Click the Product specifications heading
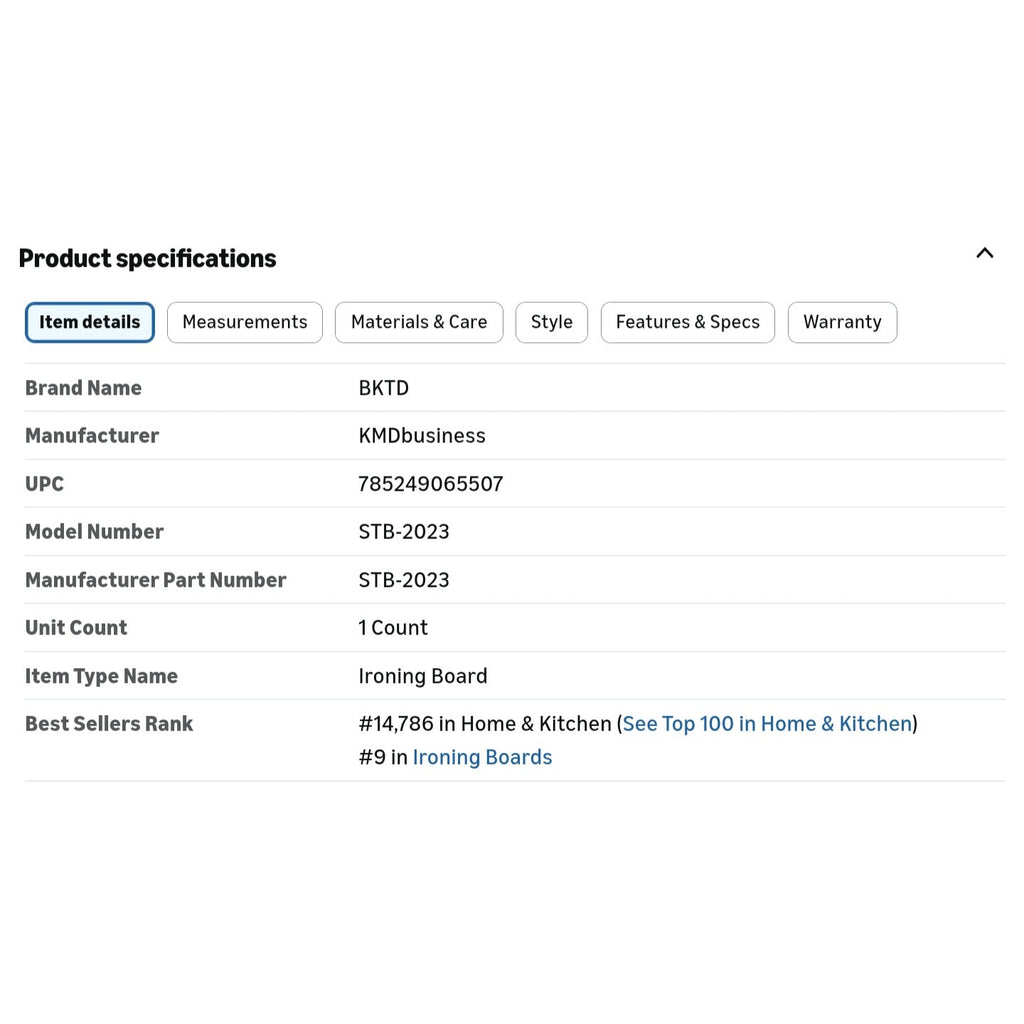1024x1024 pixels. [148, 259]
